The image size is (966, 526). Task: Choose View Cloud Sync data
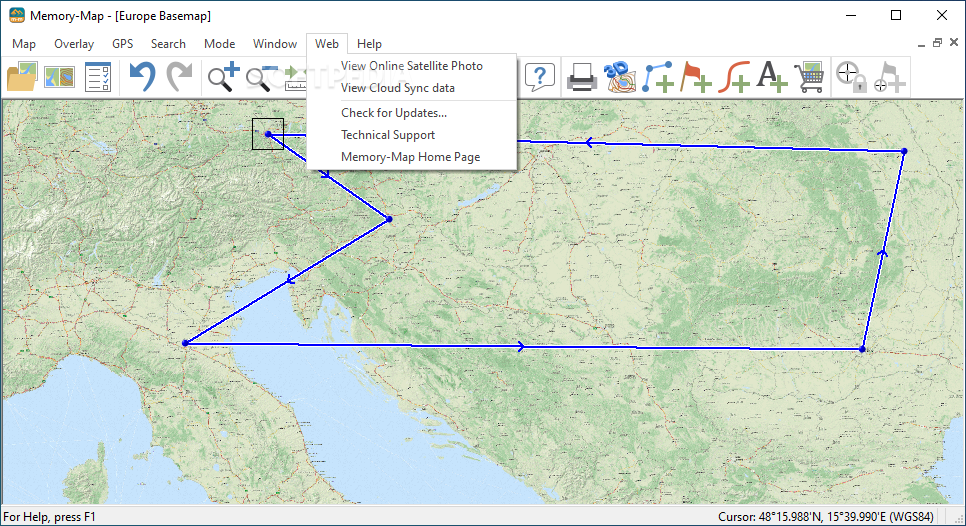(412, 87)
